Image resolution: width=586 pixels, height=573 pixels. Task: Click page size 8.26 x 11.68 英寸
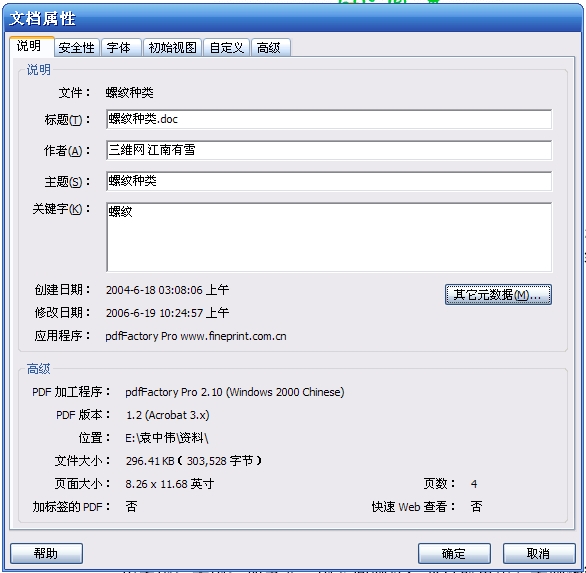[x=170, y=484]
